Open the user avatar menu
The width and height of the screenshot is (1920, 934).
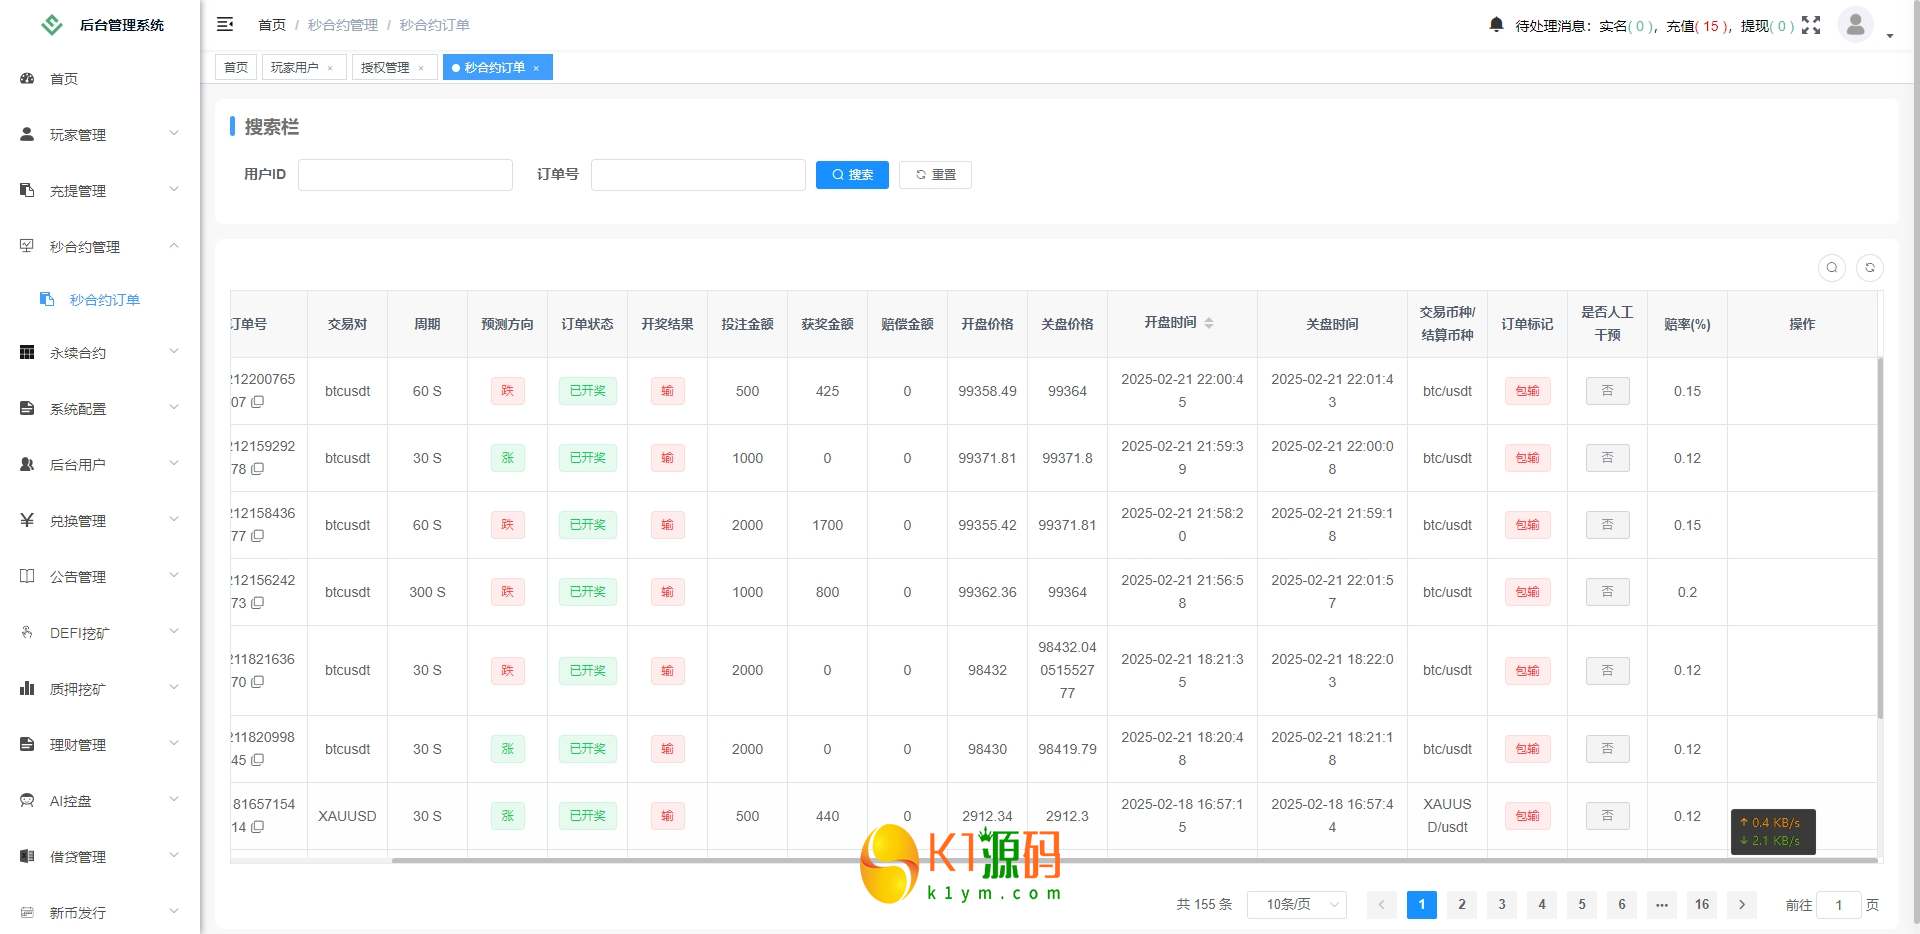point(1856,25)
